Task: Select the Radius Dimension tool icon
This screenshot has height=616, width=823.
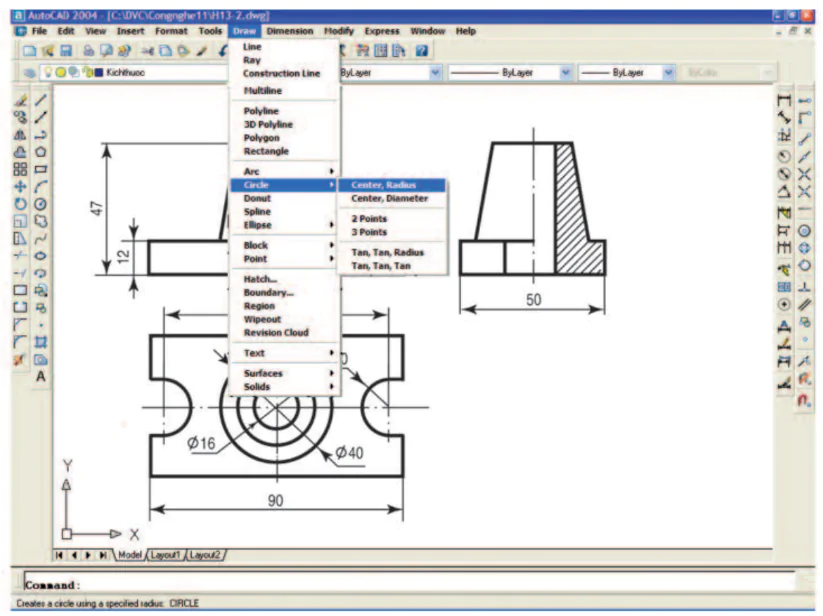Action: pos(784,156)
